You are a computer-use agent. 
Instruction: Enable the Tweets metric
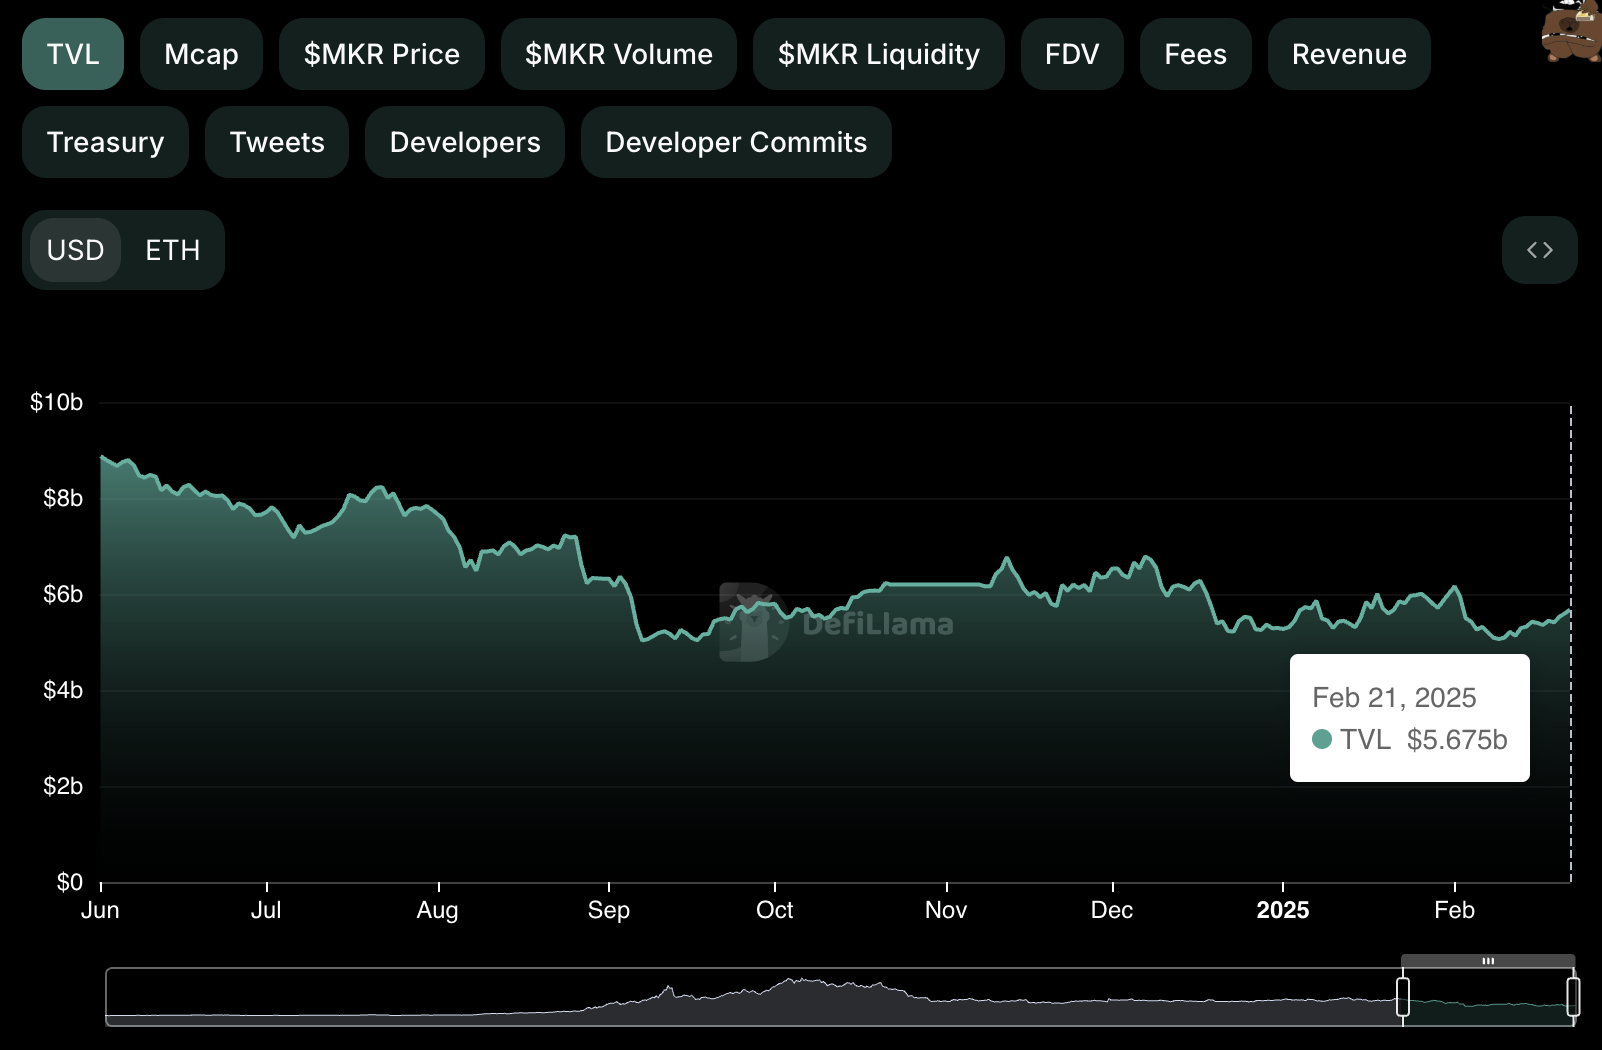click(277, 142)
